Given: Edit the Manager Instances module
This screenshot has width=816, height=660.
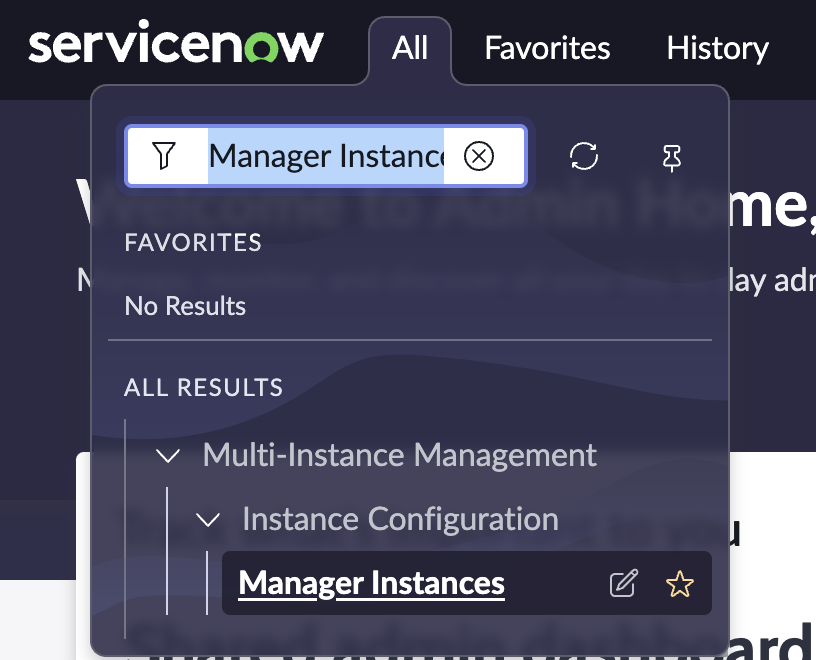Looking at the screenshot, I should [x=623, y=583].
